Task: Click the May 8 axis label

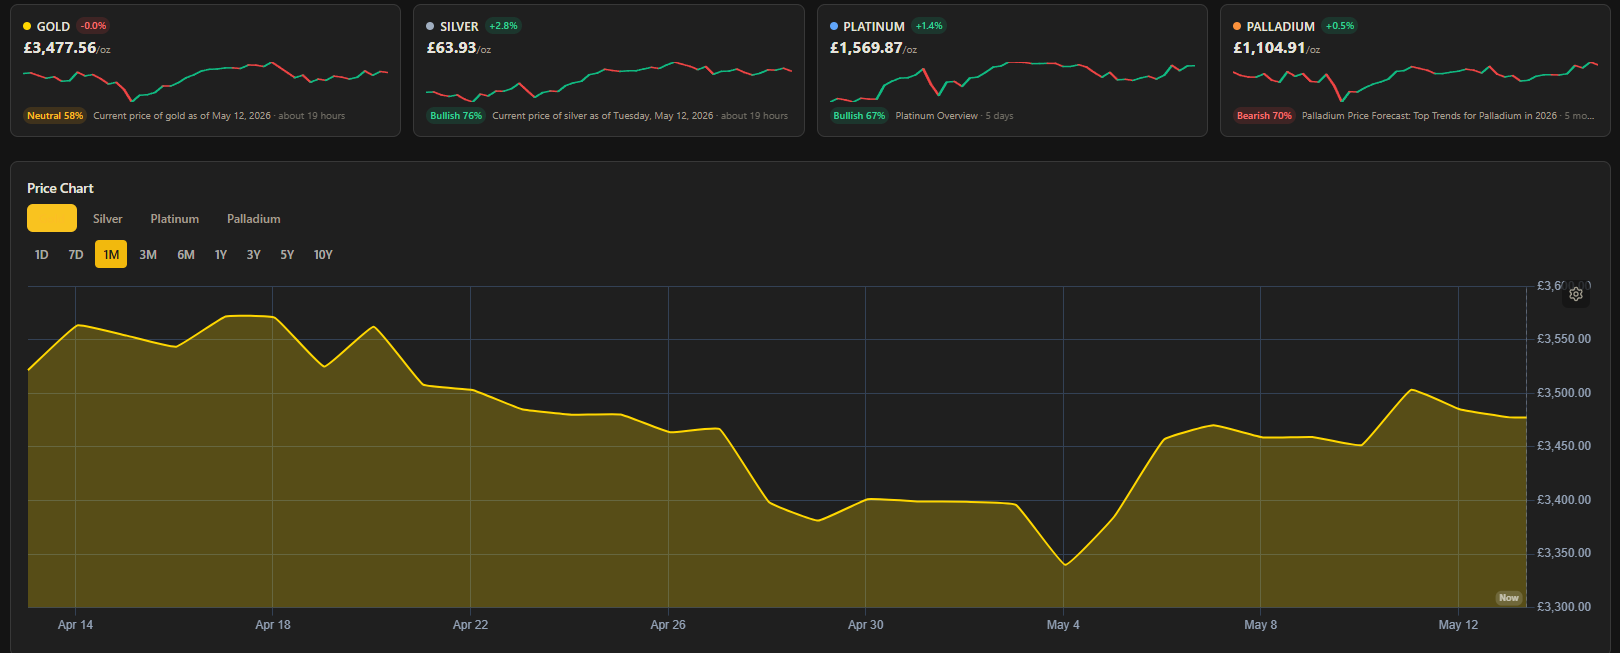Action: (x=1261, y=625)
